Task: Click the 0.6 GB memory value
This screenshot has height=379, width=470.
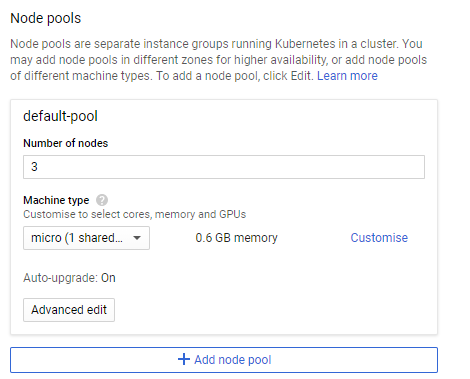Action: pos(236,238)
